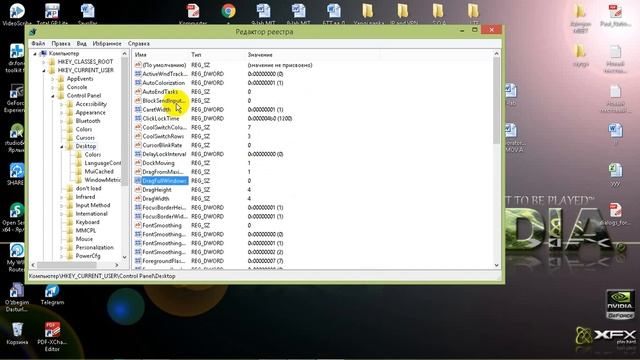The width and height of the screenshot is (640, 360).
Task: Select the FontSmoothing REG_SZ value name
Action: click(x=162, y=225)
